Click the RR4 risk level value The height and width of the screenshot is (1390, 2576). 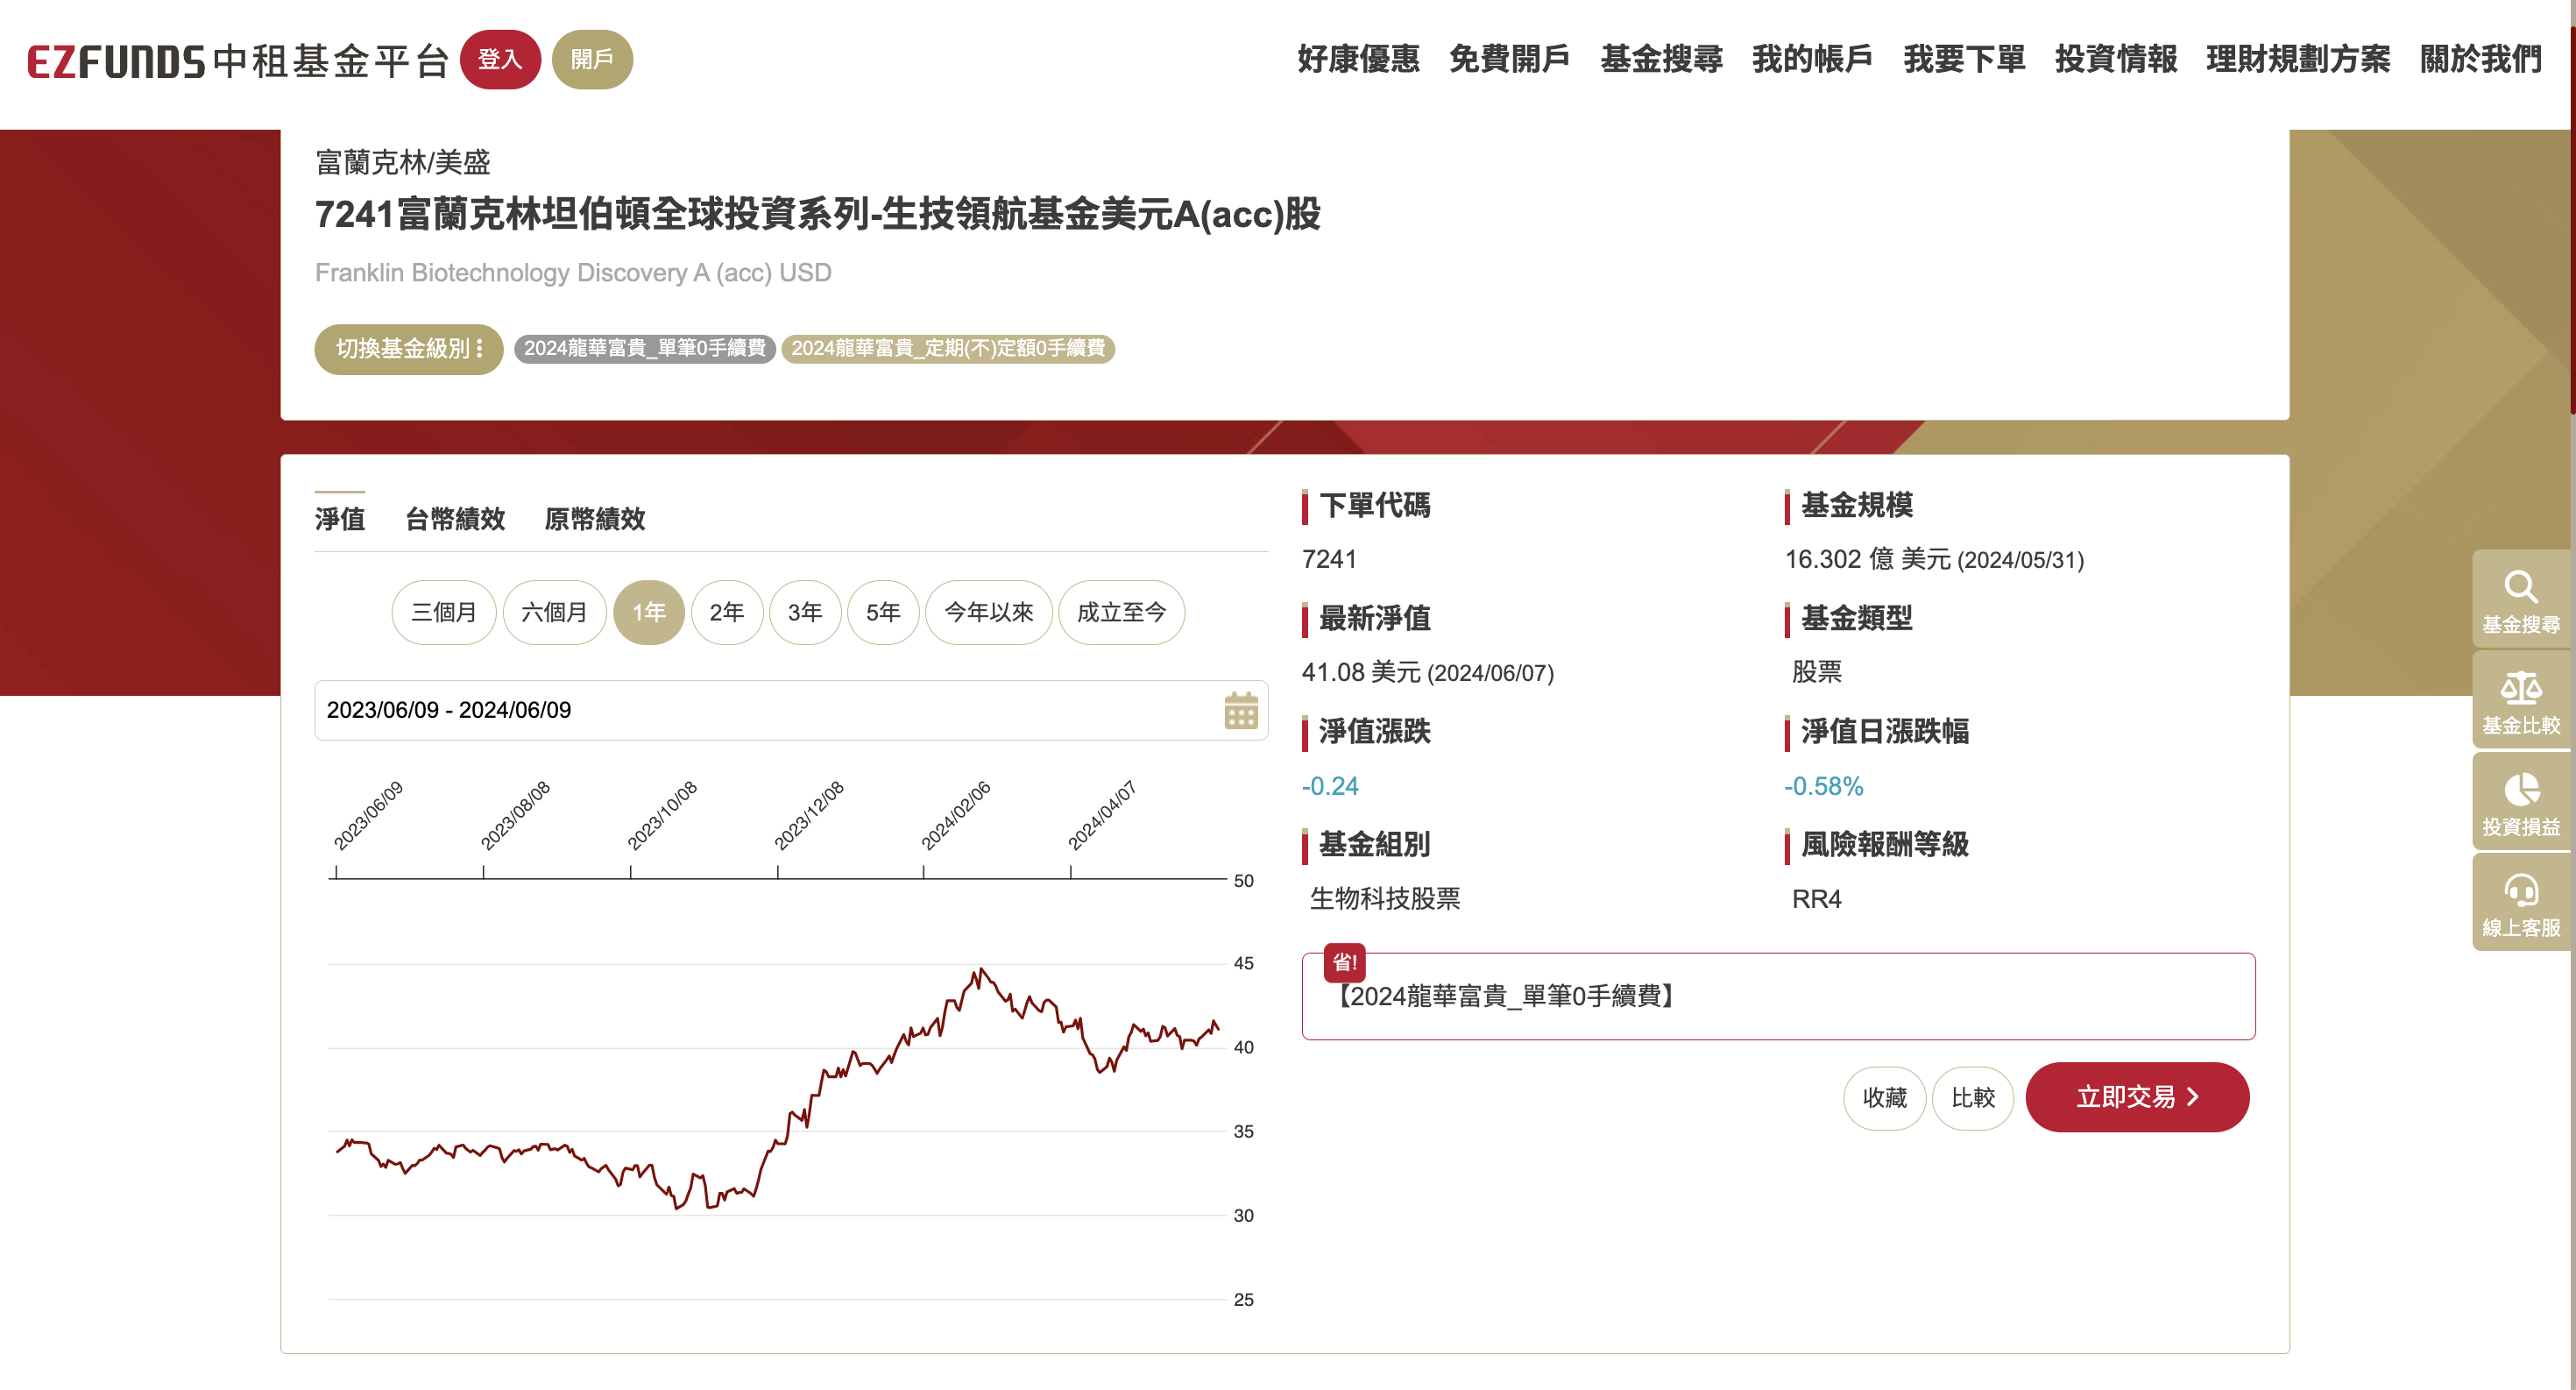[1816, 900]
